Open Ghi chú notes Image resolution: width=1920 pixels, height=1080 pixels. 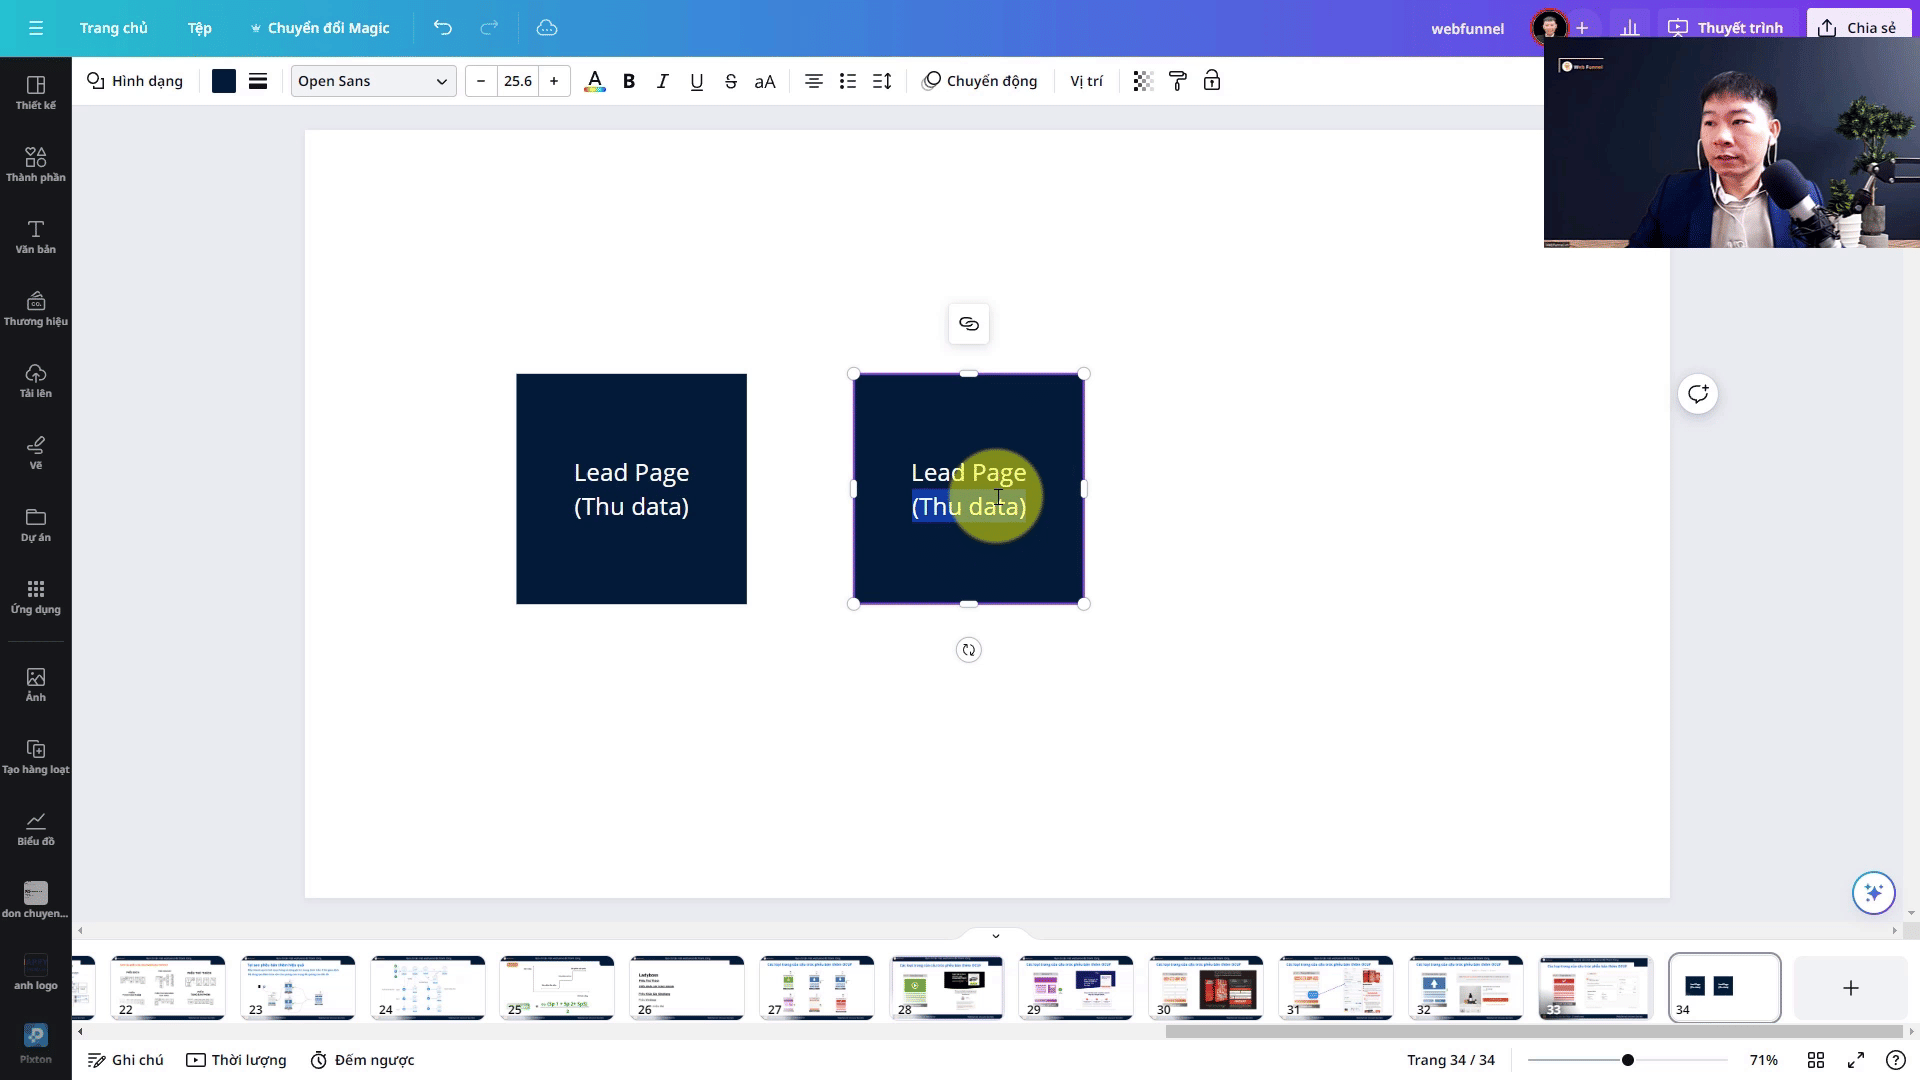126,1060
